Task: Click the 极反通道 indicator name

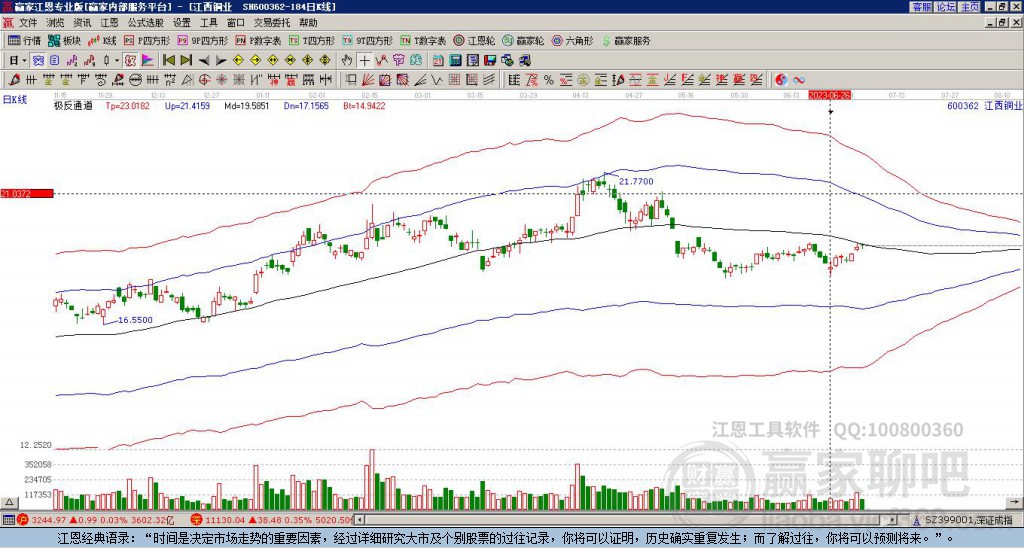Action: 73,105
